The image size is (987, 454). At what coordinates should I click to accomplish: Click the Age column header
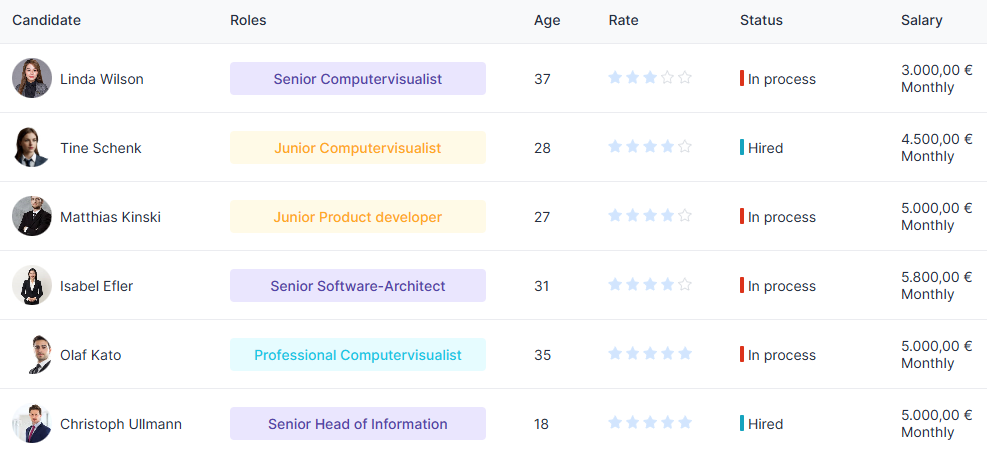click(x=547, y=20)
